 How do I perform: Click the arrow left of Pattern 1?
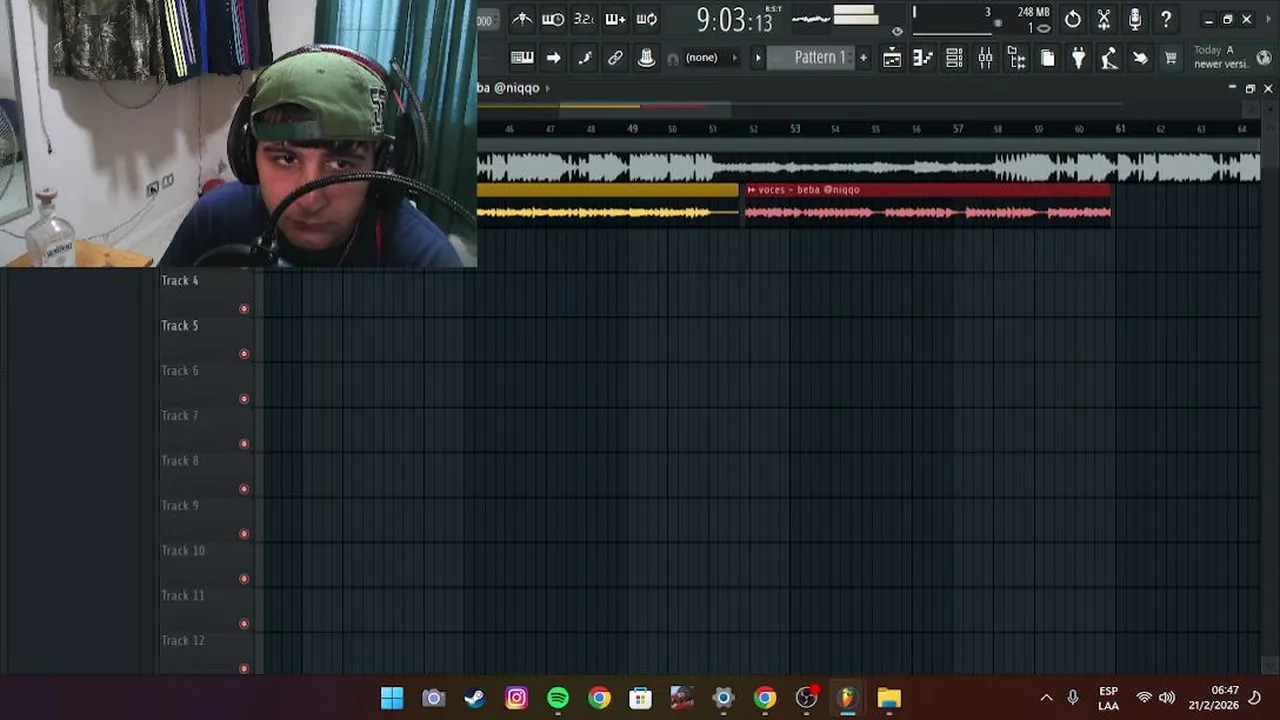pyautogui.click(x=758, y=58)
